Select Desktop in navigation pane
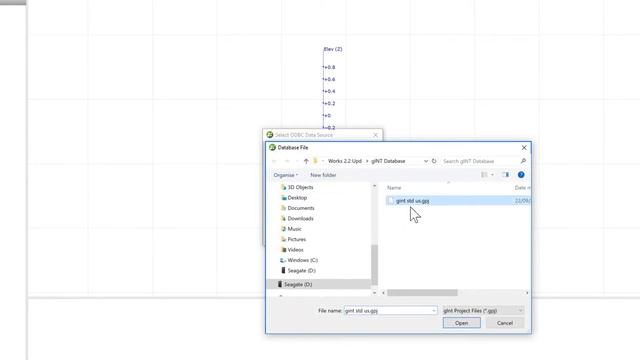Screen dimensions: 640x360 (x=294, y=198)
